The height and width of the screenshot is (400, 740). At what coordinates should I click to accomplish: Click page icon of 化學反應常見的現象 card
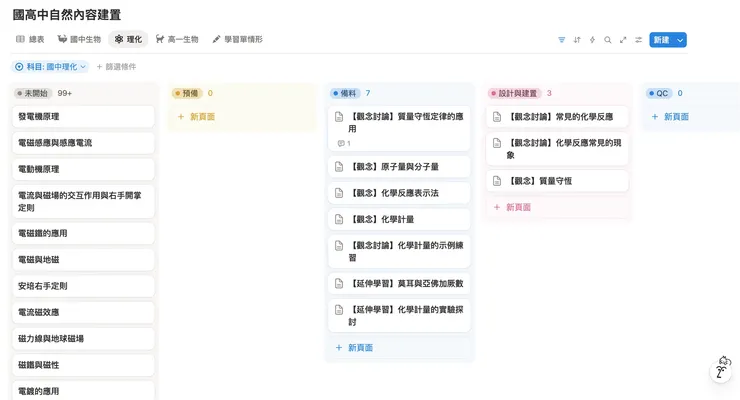[x=497, y=143]
